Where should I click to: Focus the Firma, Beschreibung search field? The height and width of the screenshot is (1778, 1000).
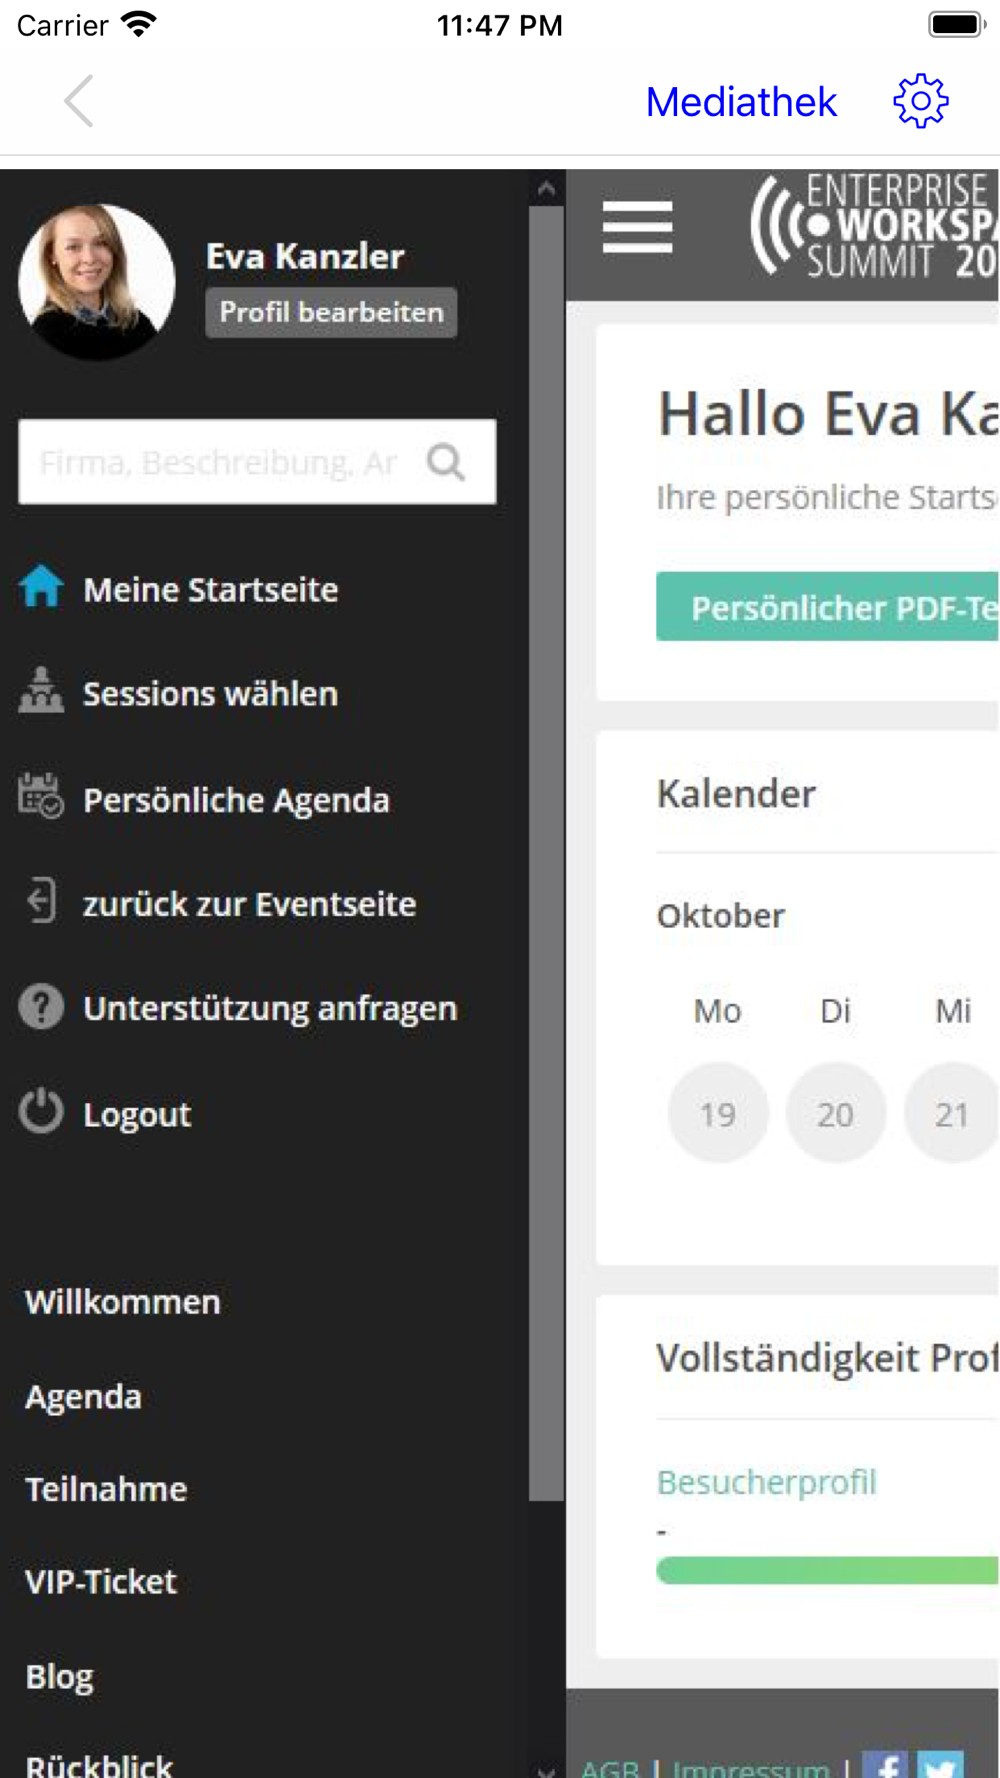point(257,462)
